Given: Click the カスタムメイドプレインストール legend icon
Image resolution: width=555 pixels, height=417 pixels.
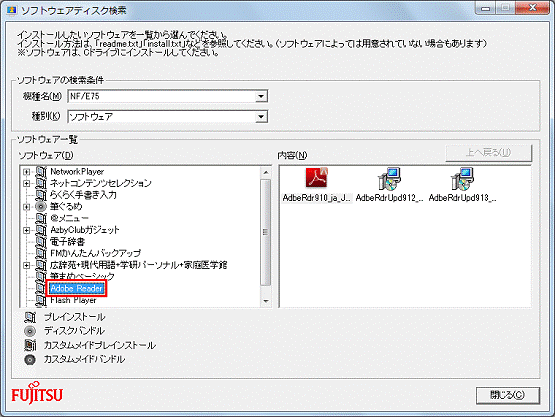Looking at the screenshot, I should point(30,345).
